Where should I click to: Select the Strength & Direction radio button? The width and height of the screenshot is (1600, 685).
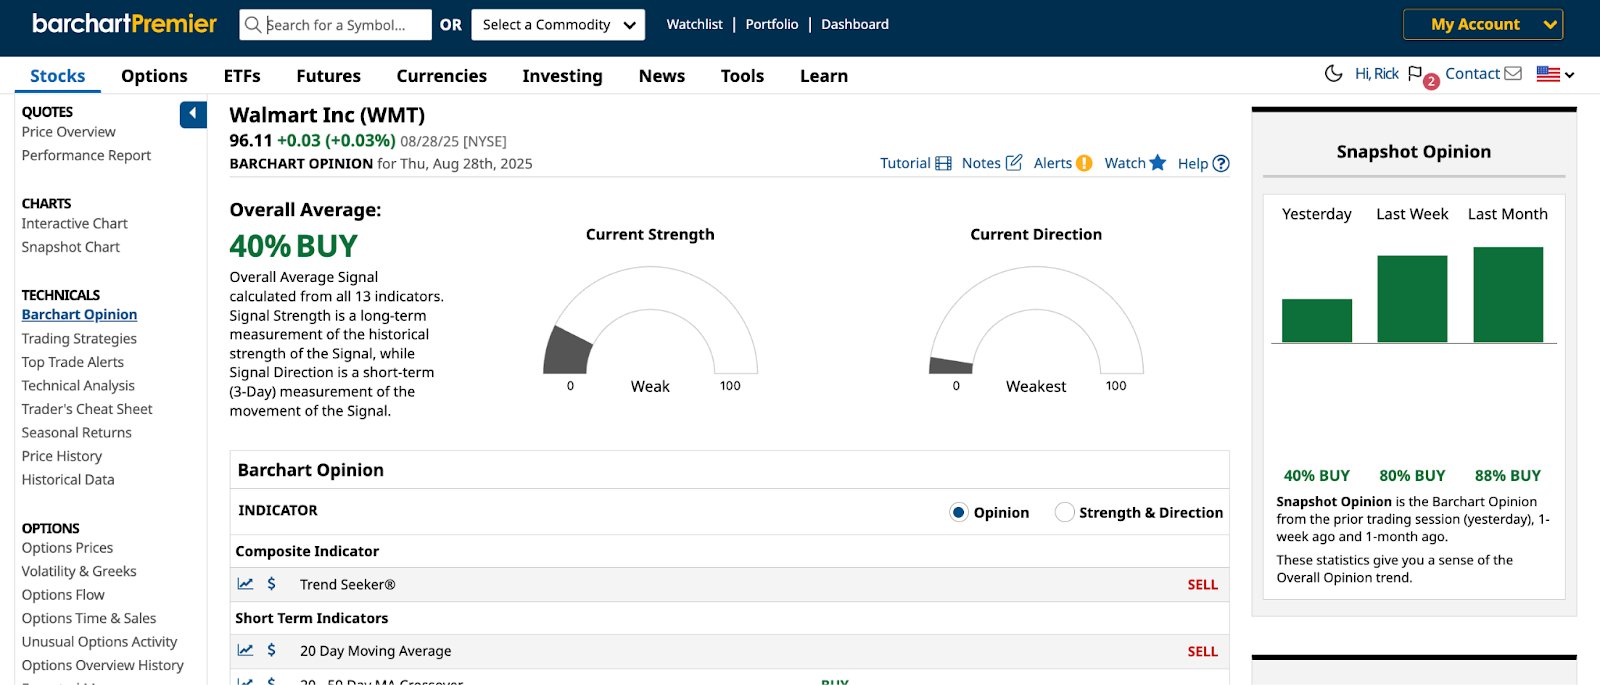click(1064, 512)
